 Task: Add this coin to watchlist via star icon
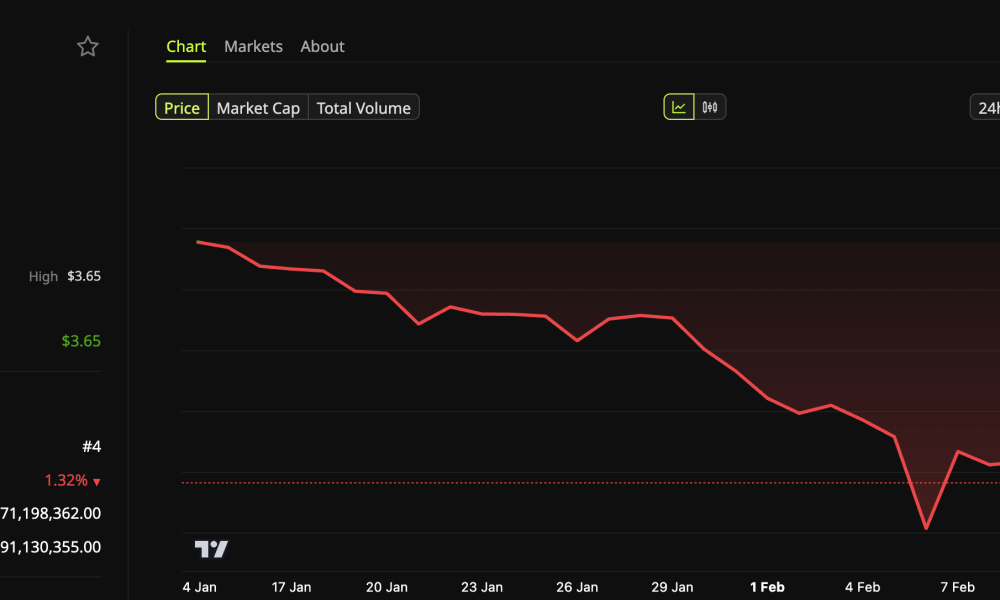point(87,46)
